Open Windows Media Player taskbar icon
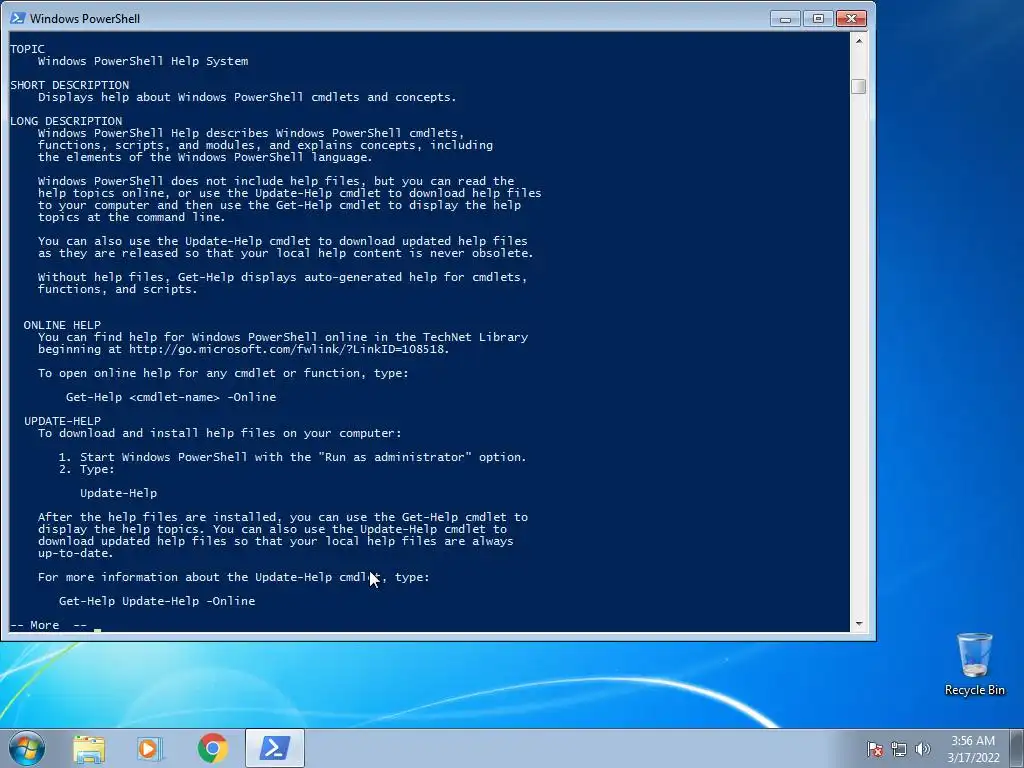The width and height of the screenshot is (1024, 768). click(150, 748)
